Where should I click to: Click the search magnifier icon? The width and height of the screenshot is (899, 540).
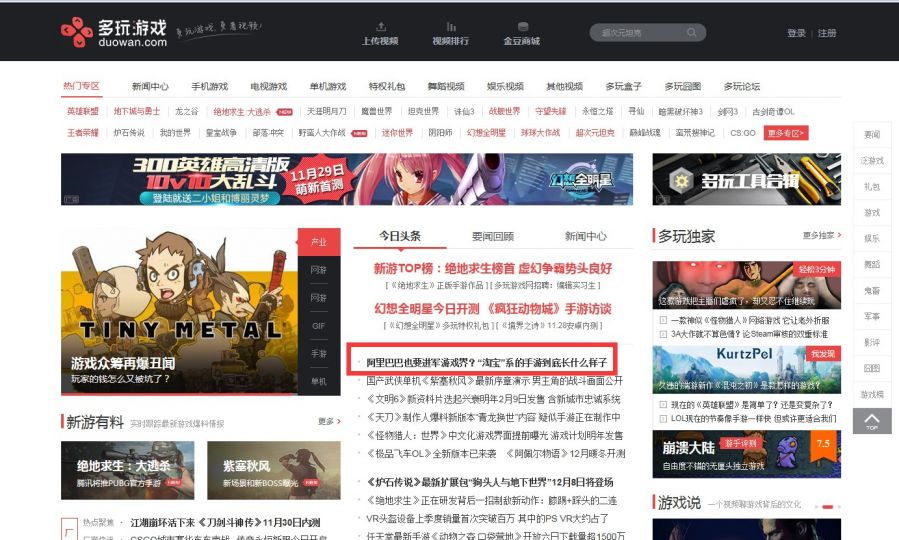[x=691, y=33]
